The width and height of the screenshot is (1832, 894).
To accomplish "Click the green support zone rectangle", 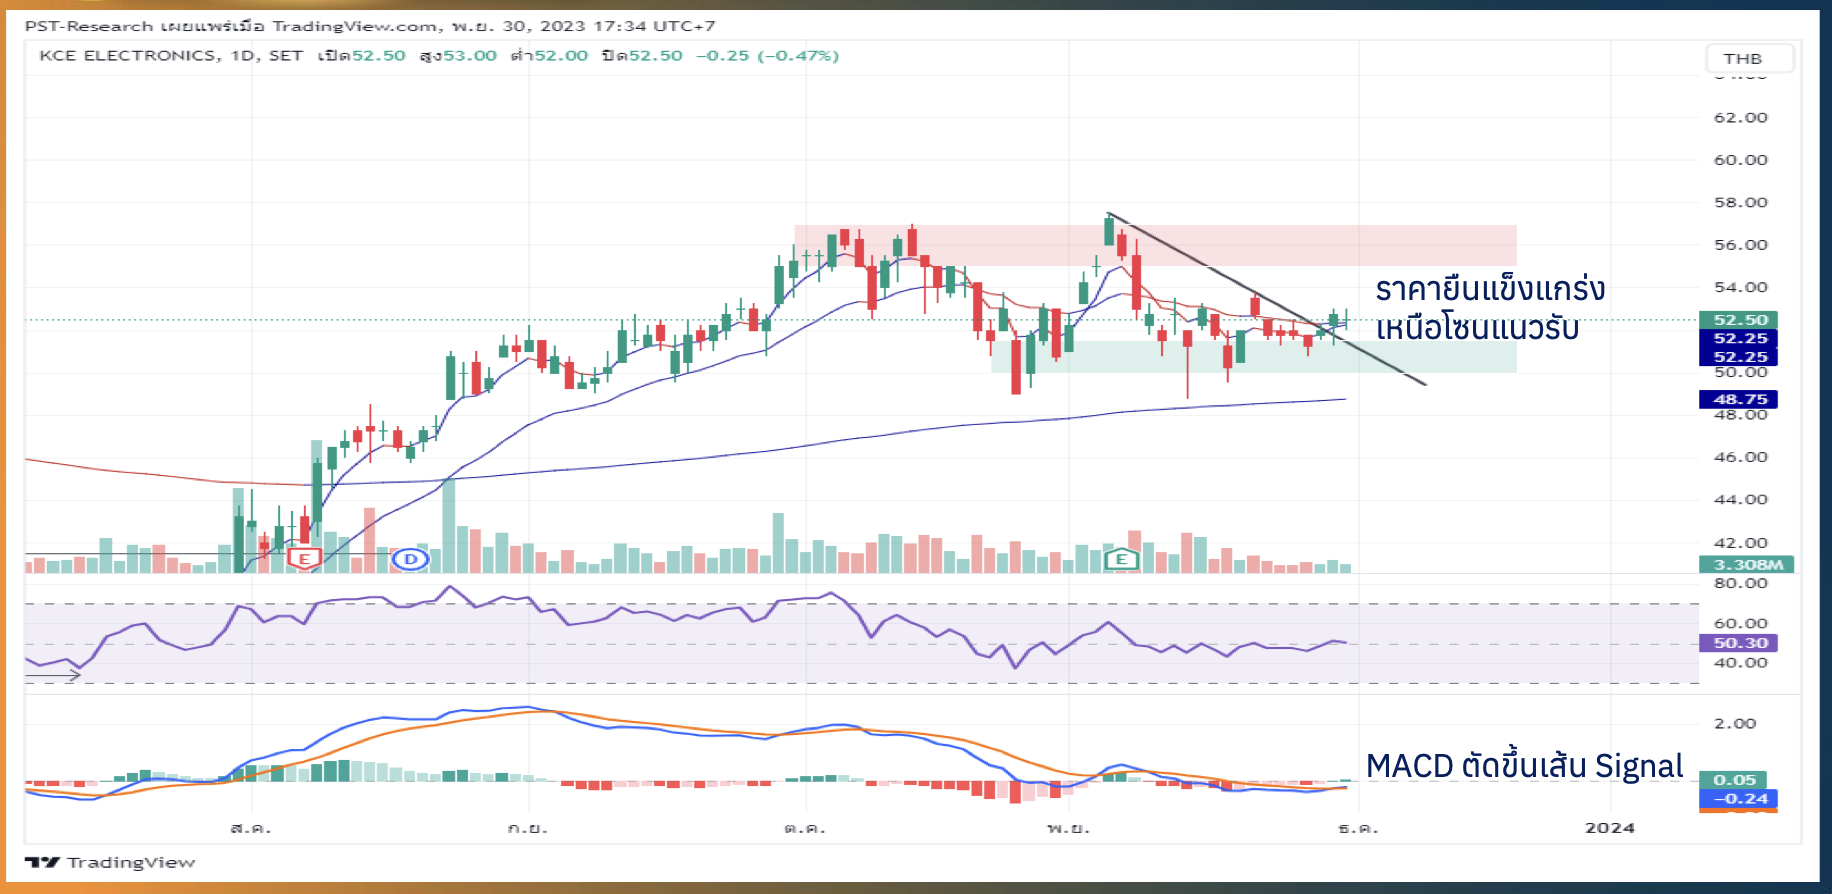I will click(x=1254, y=357).
